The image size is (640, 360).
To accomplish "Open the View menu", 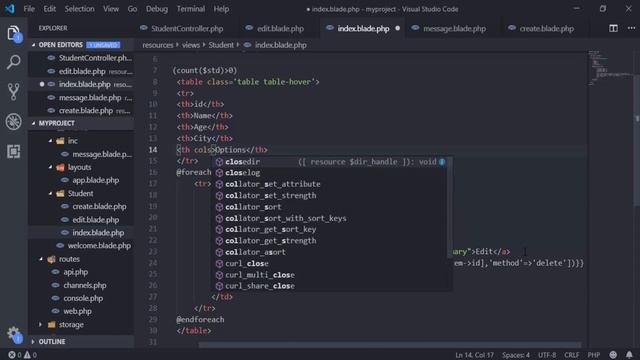I will tap(111, 9).
